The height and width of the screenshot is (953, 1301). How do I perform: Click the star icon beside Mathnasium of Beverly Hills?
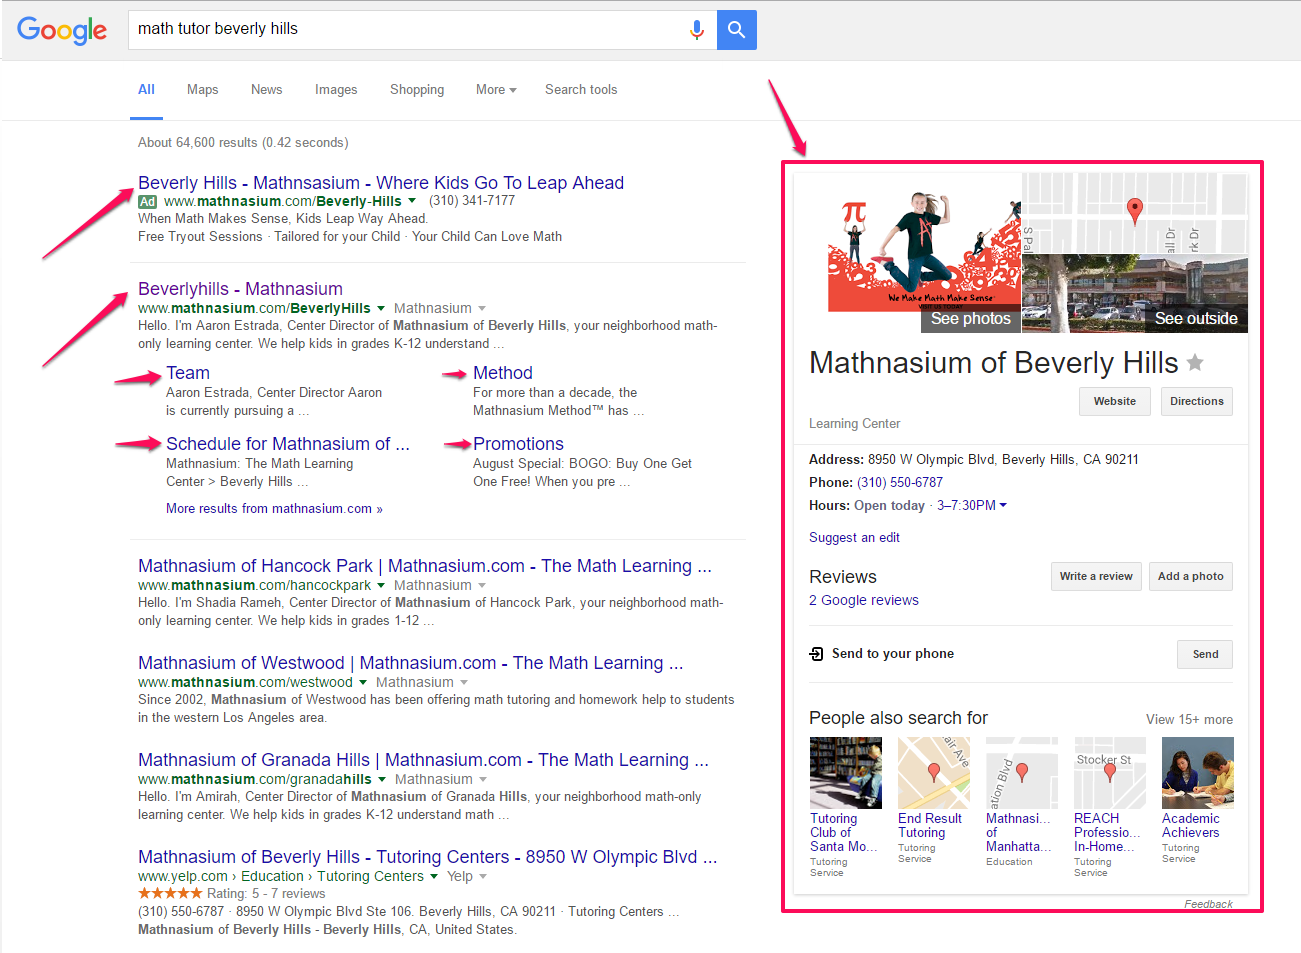tap(1195, 363)
